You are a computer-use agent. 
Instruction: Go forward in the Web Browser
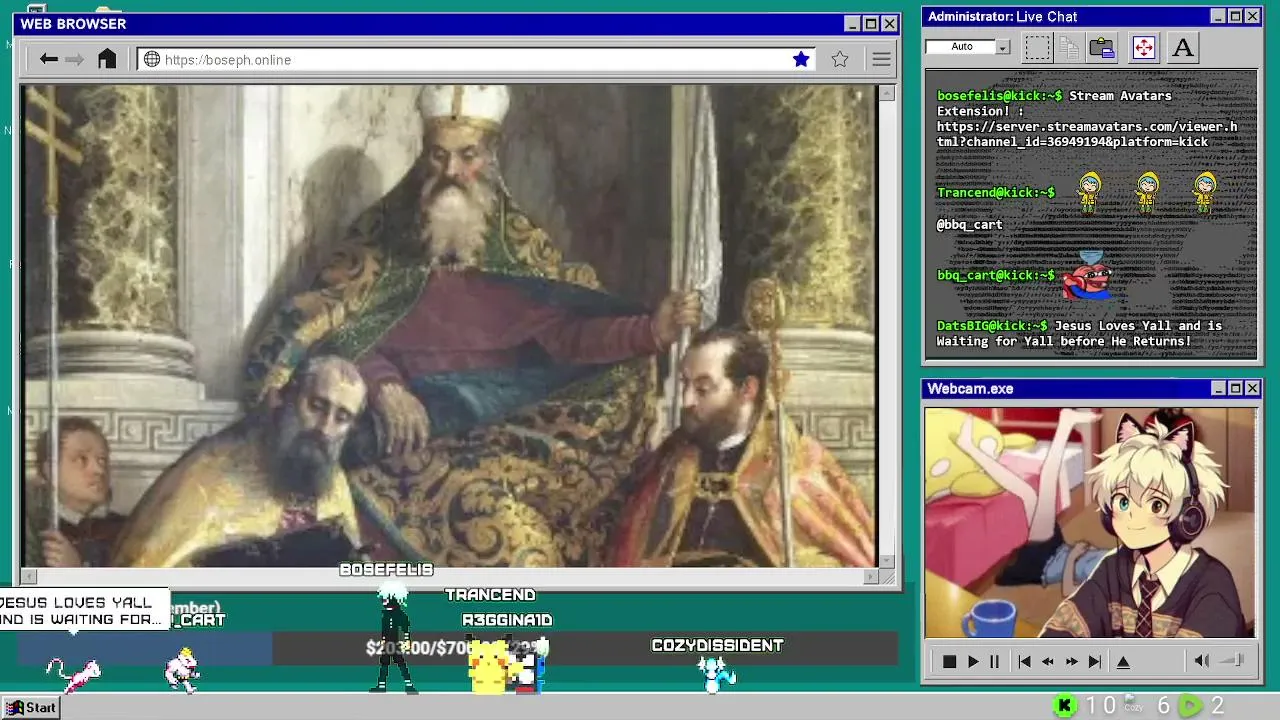[75, 60]
